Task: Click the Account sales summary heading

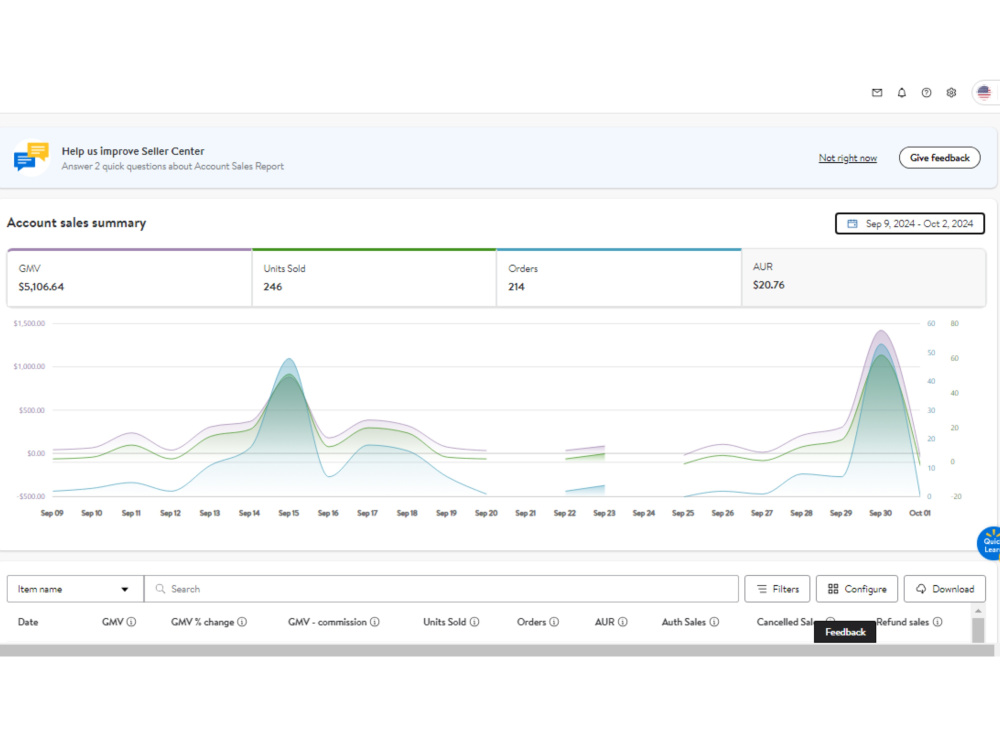Action: click(x=77, y=223)
